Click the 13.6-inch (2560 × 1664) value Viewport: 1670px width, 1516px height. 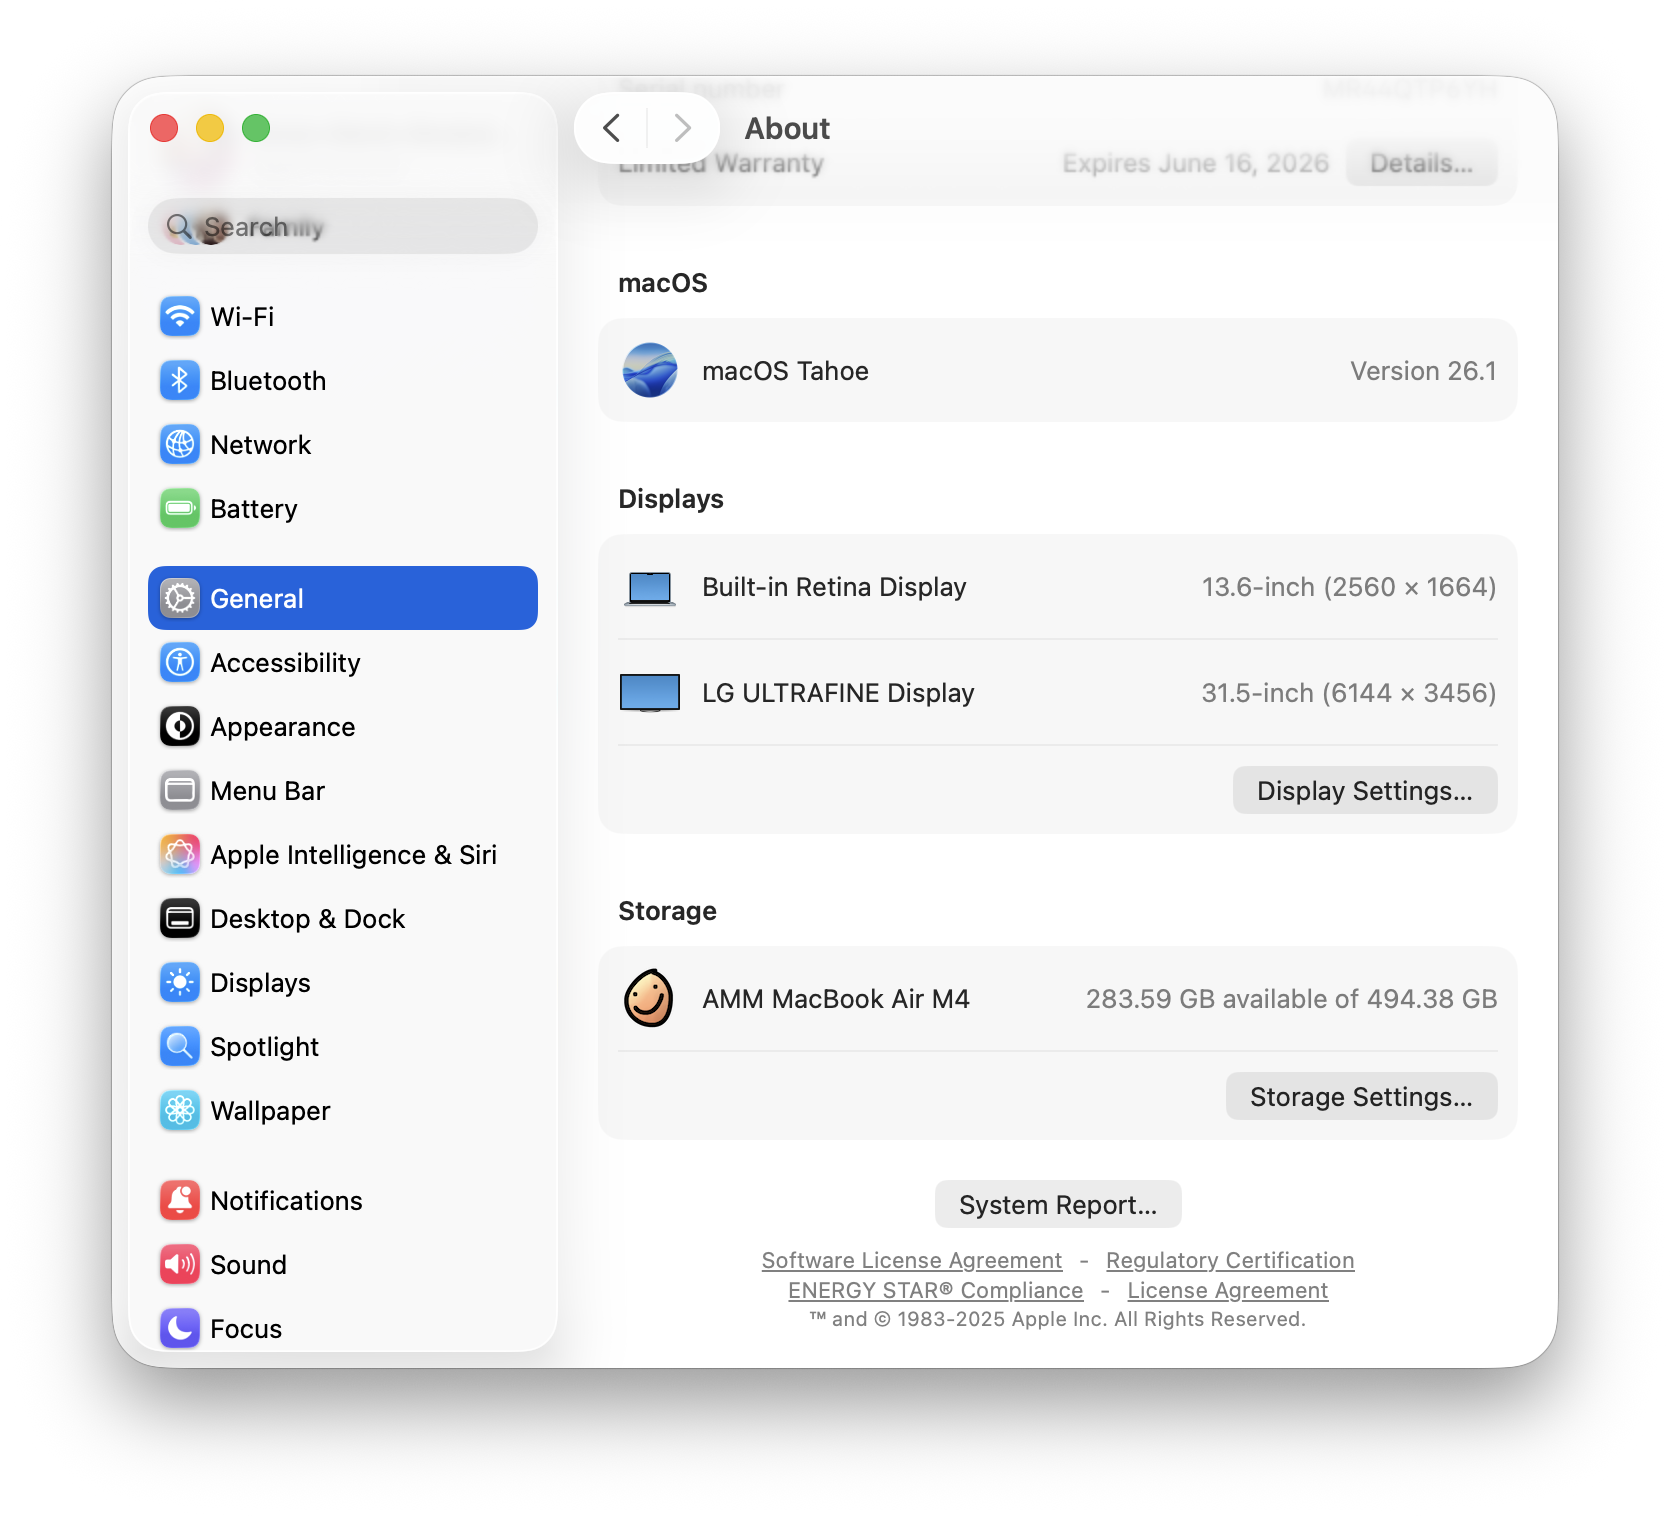[x=1349, y=587]
